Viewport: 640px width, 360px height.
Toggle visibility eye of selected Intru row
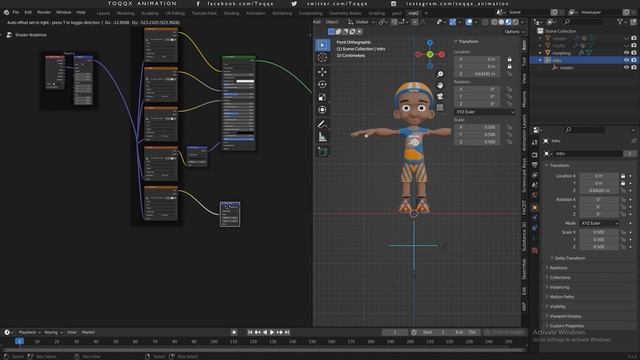(626, 60)
